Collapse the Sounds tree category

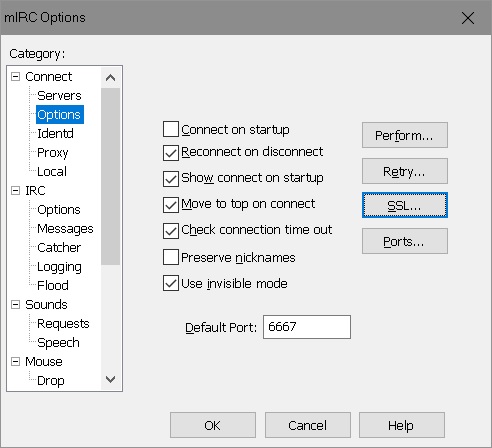(x=15, y=305)
